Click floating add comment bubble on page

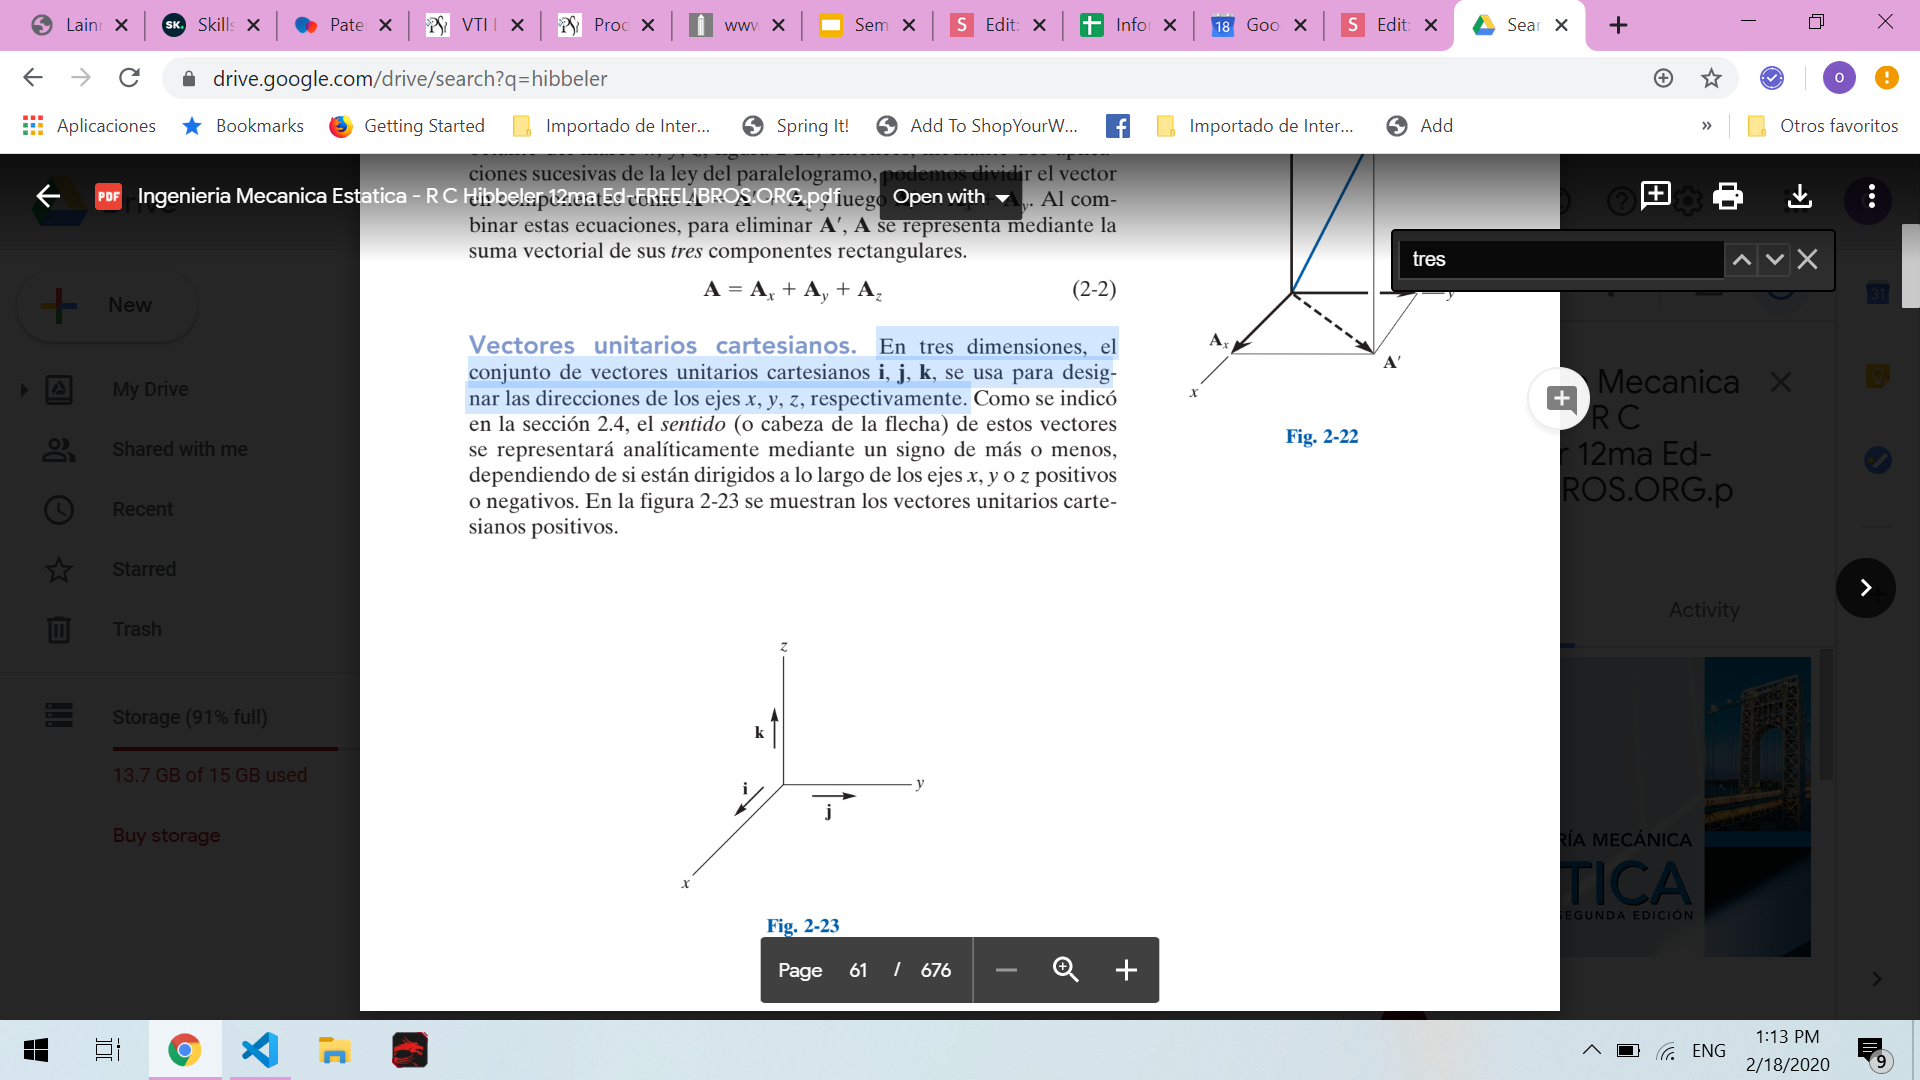click(x=1560, y=399)
